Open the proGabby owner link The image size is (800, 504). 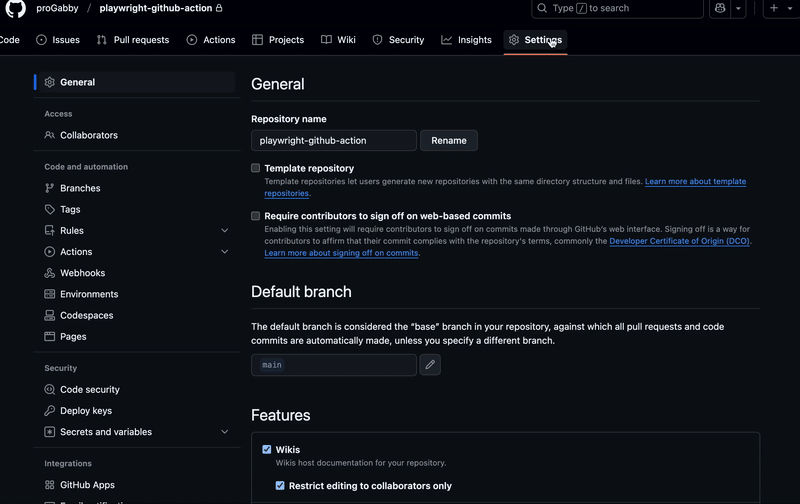point(57,8)
